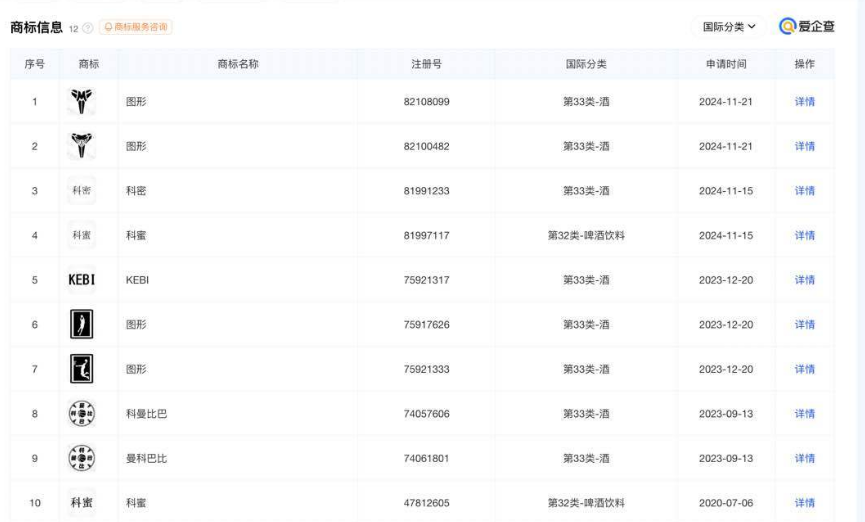The image size is (865, 522).
Task: Open the circular 曼科巴比 trademark logo
Action: [x=82, y=459]
